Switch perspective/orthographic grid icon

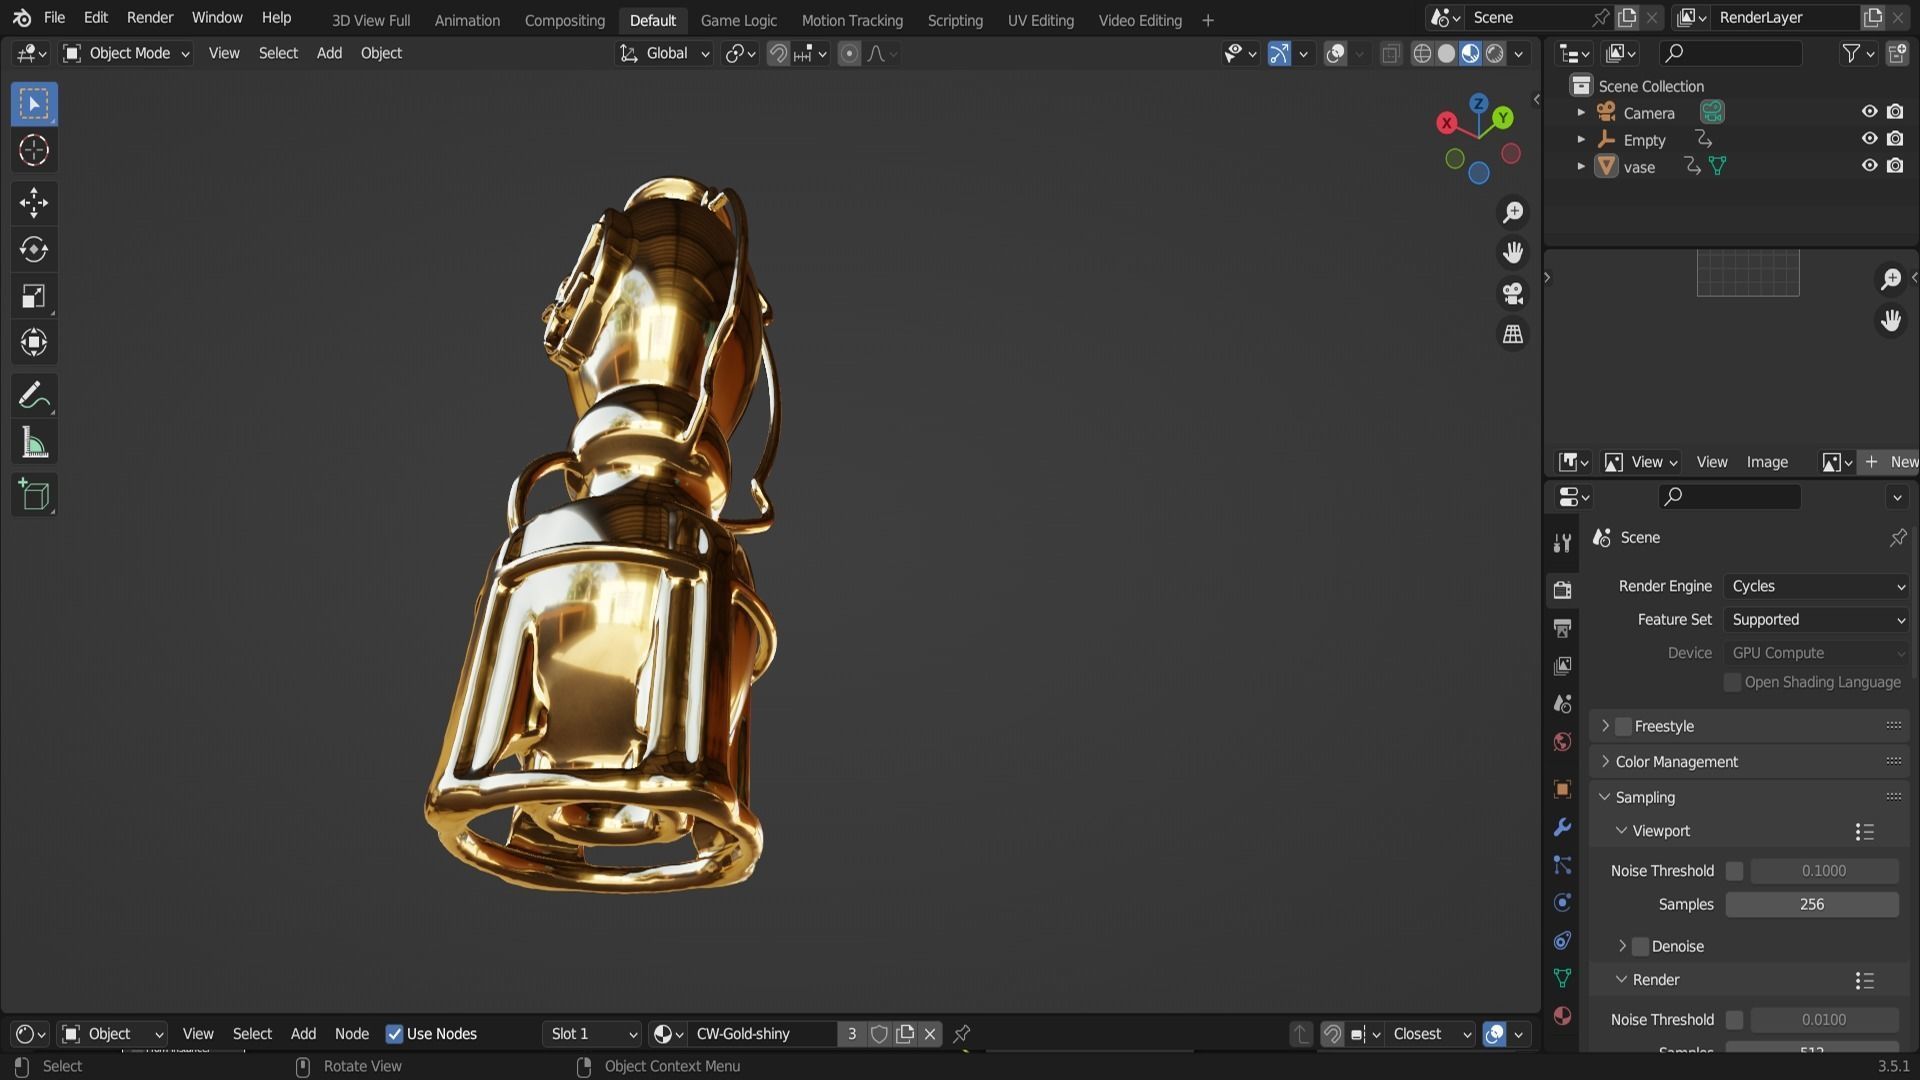tap(1513, 334)
